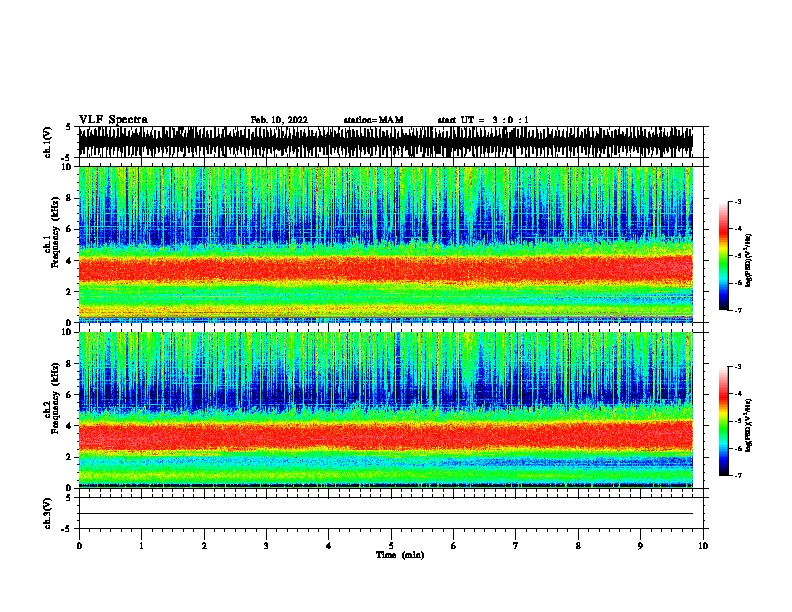Screen dimensions: 792x612
Task: Click the ch.1 spectrogram red band near 3 kHz
Action: pyautogui.click(x=386, y=269)
